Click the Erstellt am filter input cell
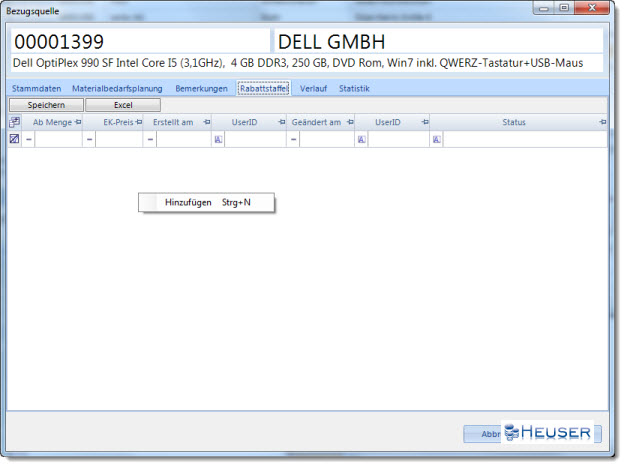The width and height of the screenshot is (625, 467). [184, 139]
